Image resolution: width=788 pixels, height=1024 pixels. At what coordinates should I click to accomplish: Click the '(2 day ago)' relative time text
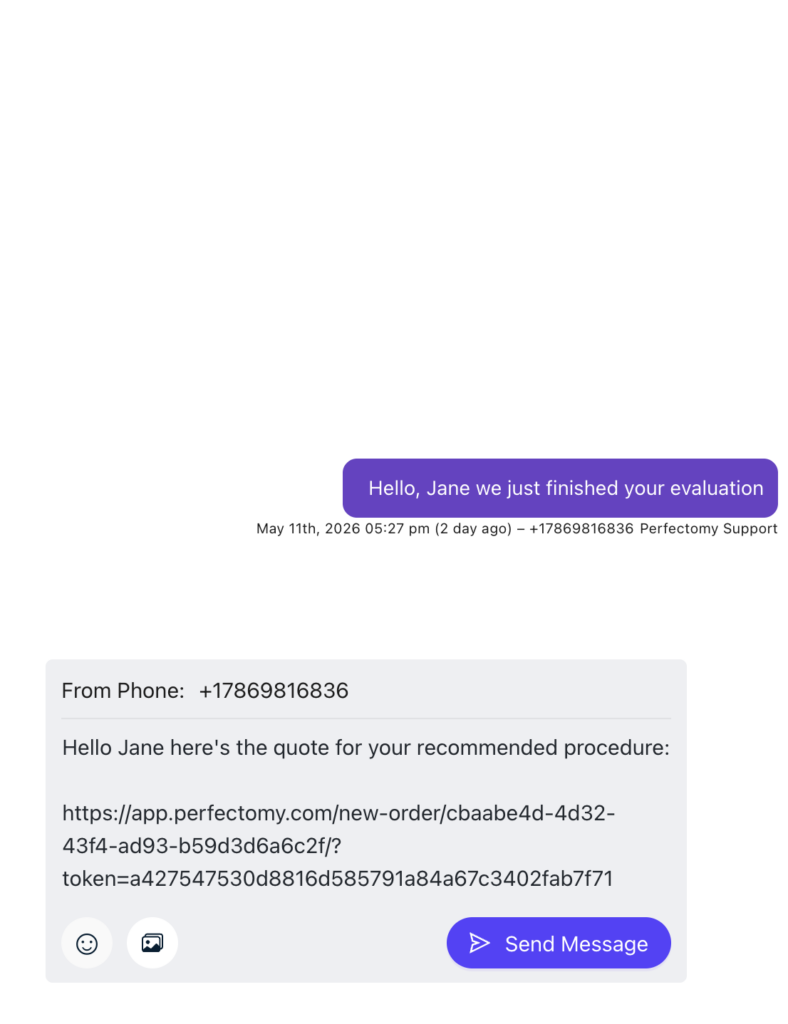click(x=473, y=528)
